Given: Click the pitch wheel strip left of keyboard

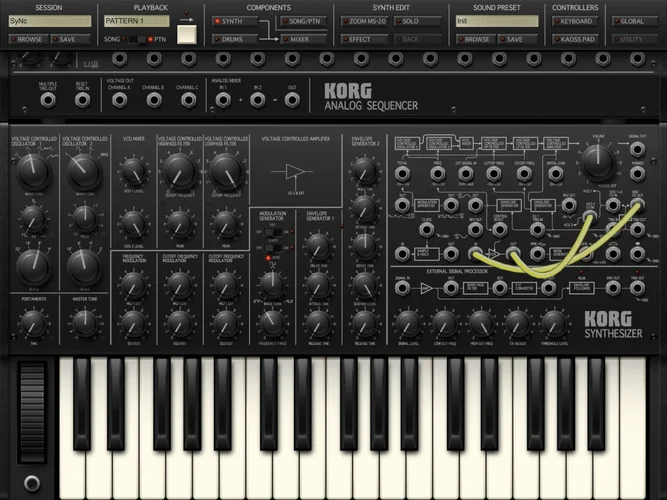Looking at the screenshot, I should click(x=32, y=412).
